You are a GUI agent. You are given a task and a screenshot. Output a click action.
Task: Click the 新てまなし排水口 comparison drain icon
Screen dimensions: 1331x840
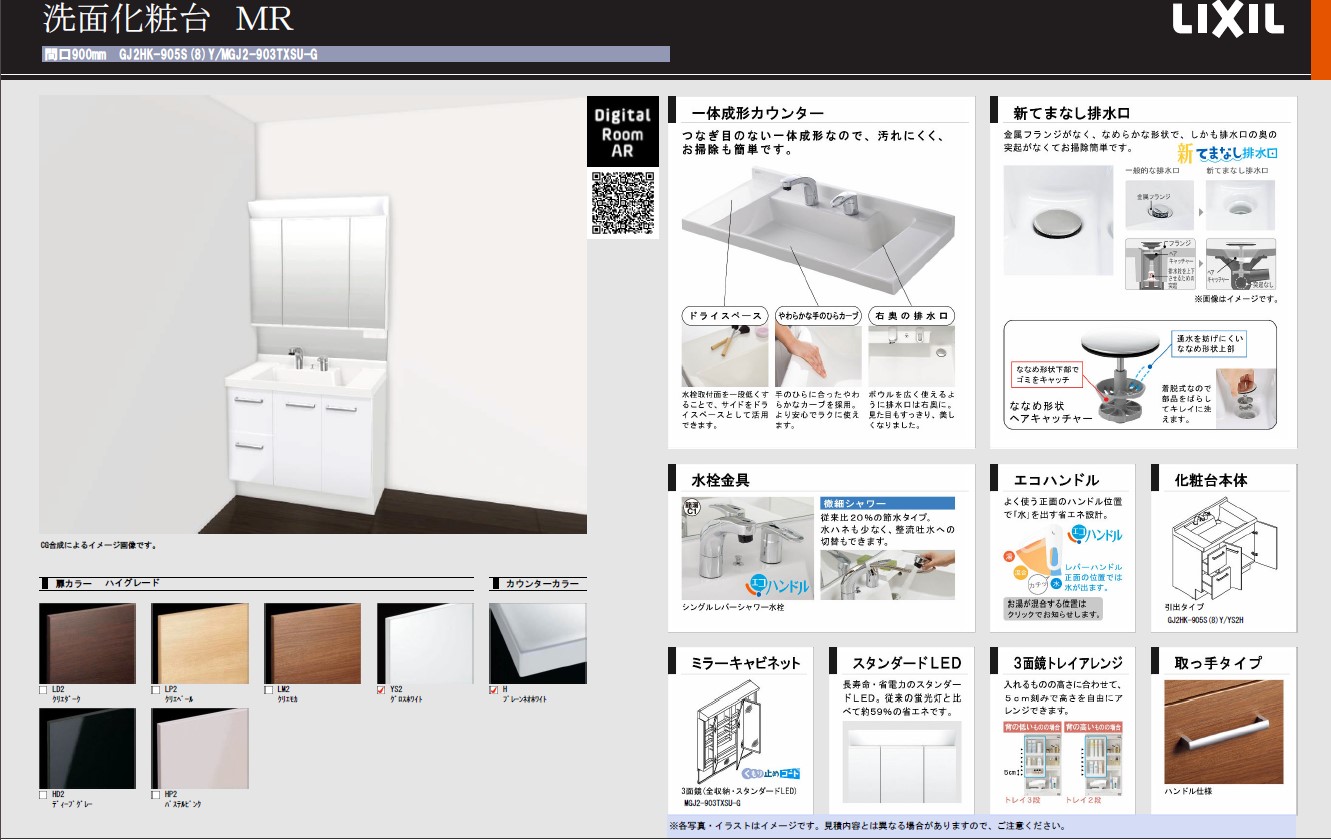coord(1240,205)
